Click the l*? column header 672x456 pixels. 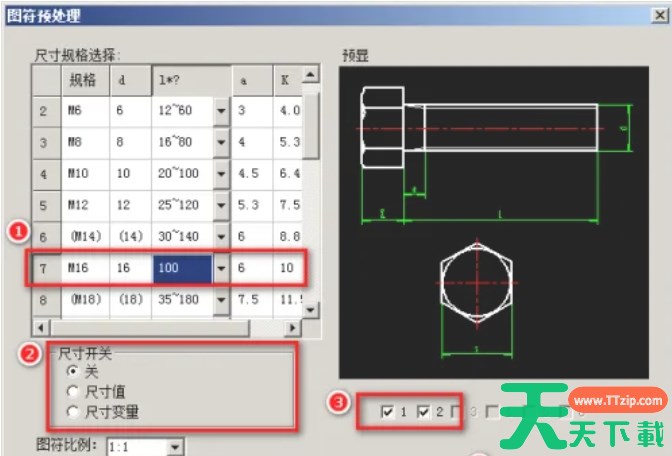pyautogui.click(x=192, y=80)
